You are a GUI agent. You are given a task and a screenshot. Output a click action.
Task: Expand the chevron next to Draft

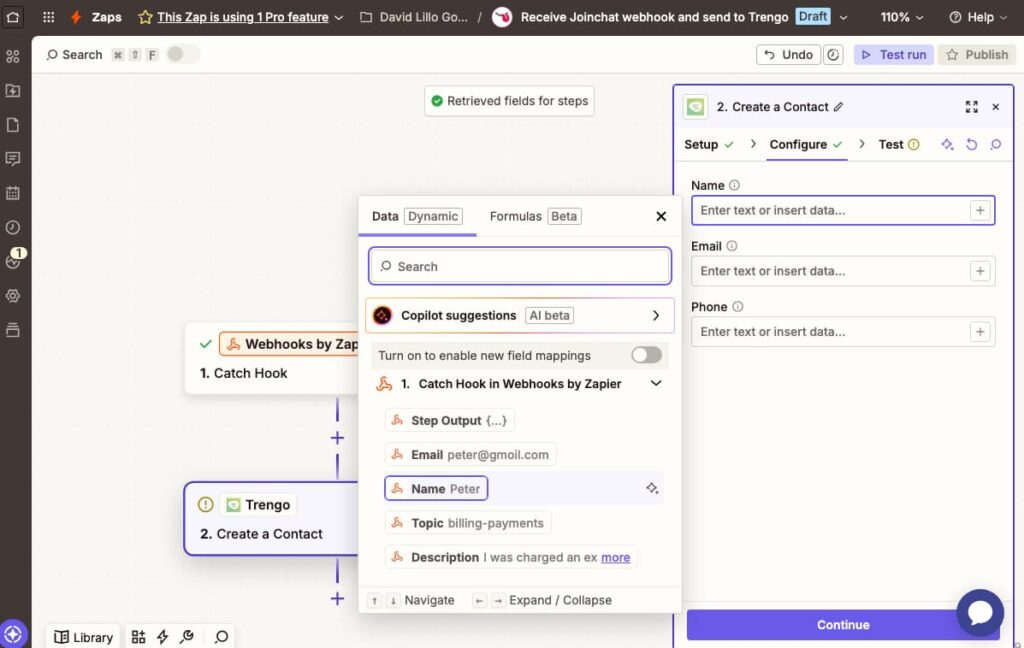[843, 18]
